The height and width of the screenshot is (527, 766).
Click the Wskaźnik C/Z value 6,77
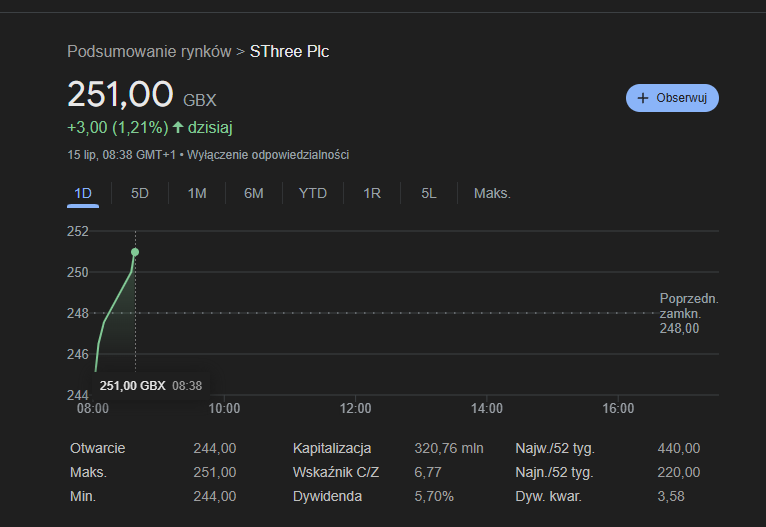pos(427,472)
